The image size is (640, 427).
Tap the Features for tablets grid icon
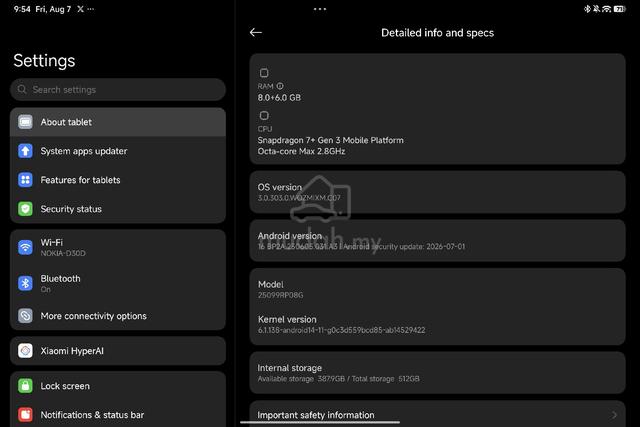click(25, 180)
